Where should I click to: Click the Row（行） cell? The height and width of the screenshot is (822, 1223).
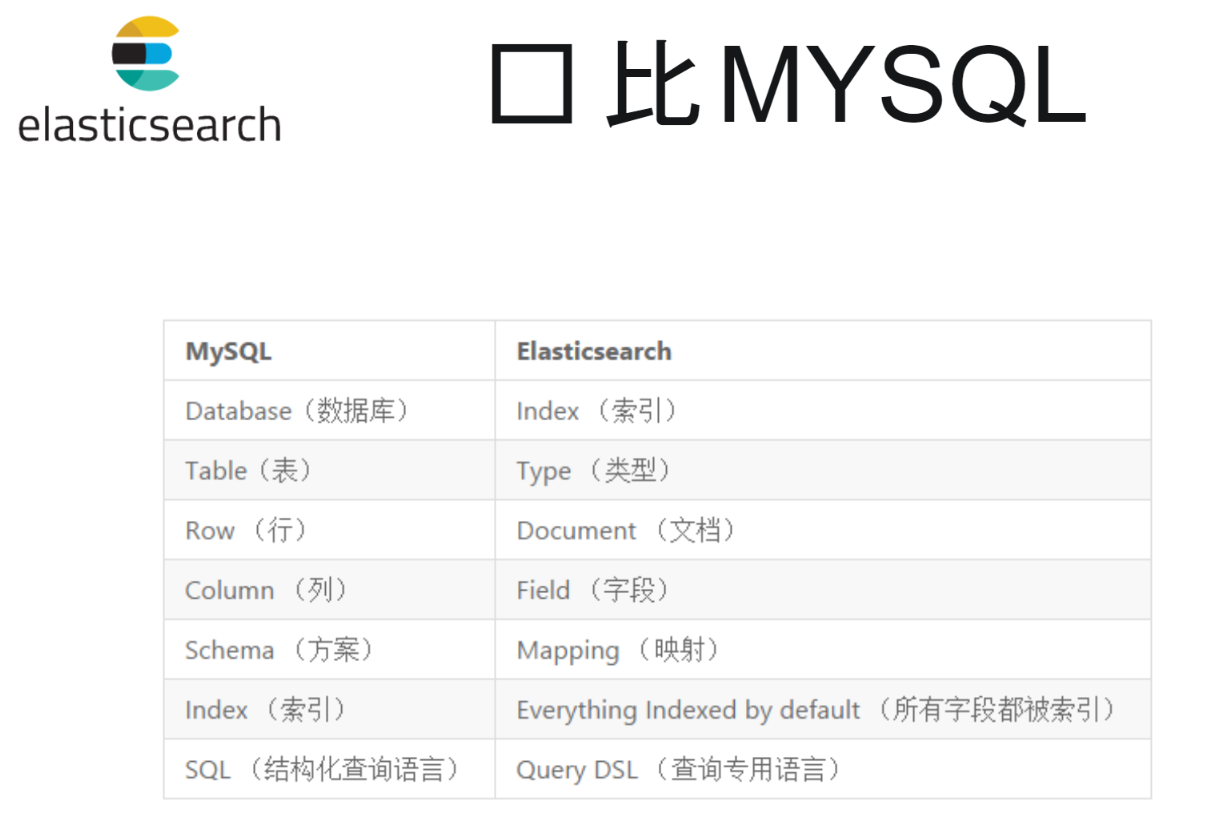329,530
